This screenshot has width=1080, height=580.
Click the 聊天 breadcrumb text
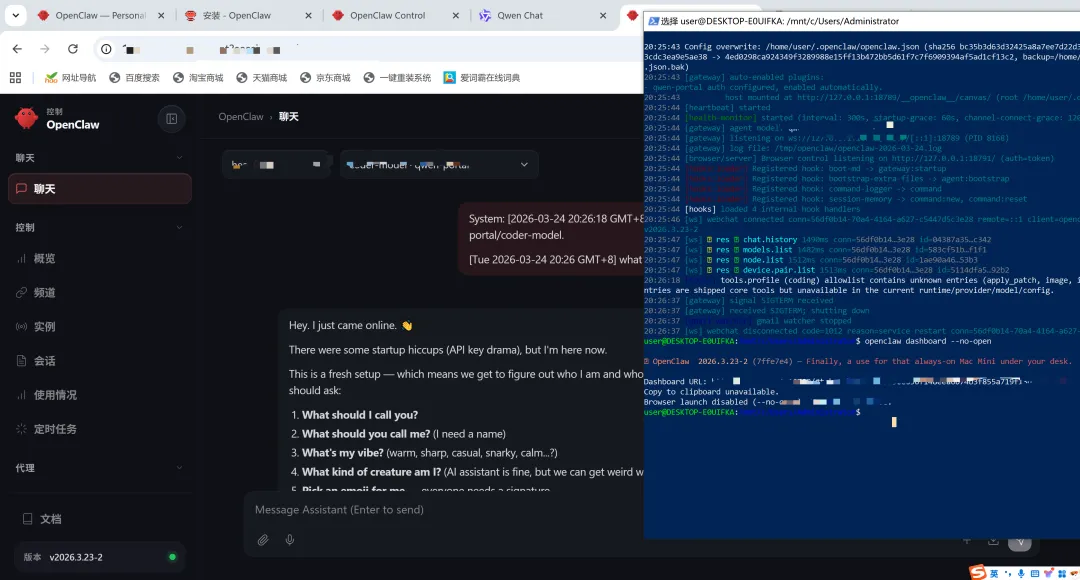click(x=289, y=117)
